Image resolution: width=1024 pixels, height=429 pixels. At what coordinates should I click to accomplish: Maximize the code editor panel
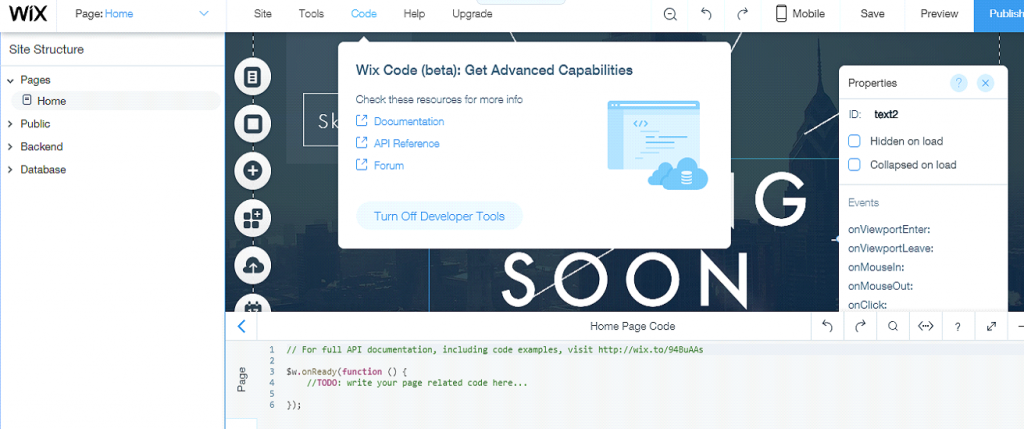[991, 326]
